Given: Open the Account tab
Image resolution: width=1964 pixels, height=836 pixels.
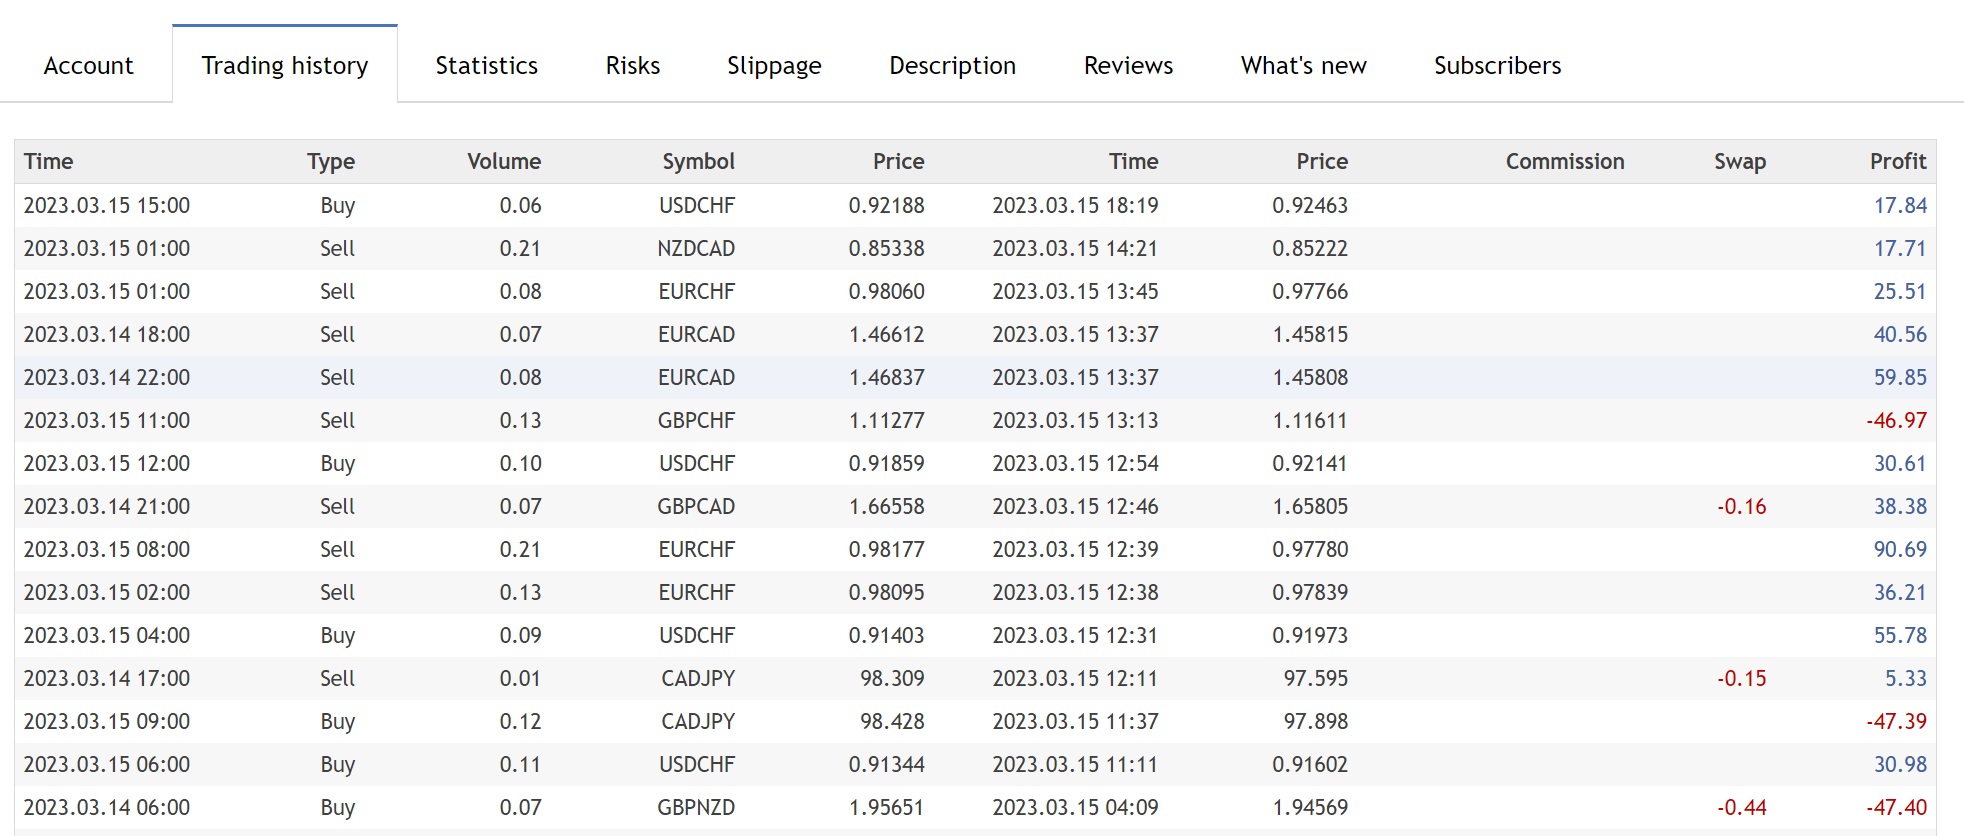Looking at the screenshot, I should (x=88, y=66).
